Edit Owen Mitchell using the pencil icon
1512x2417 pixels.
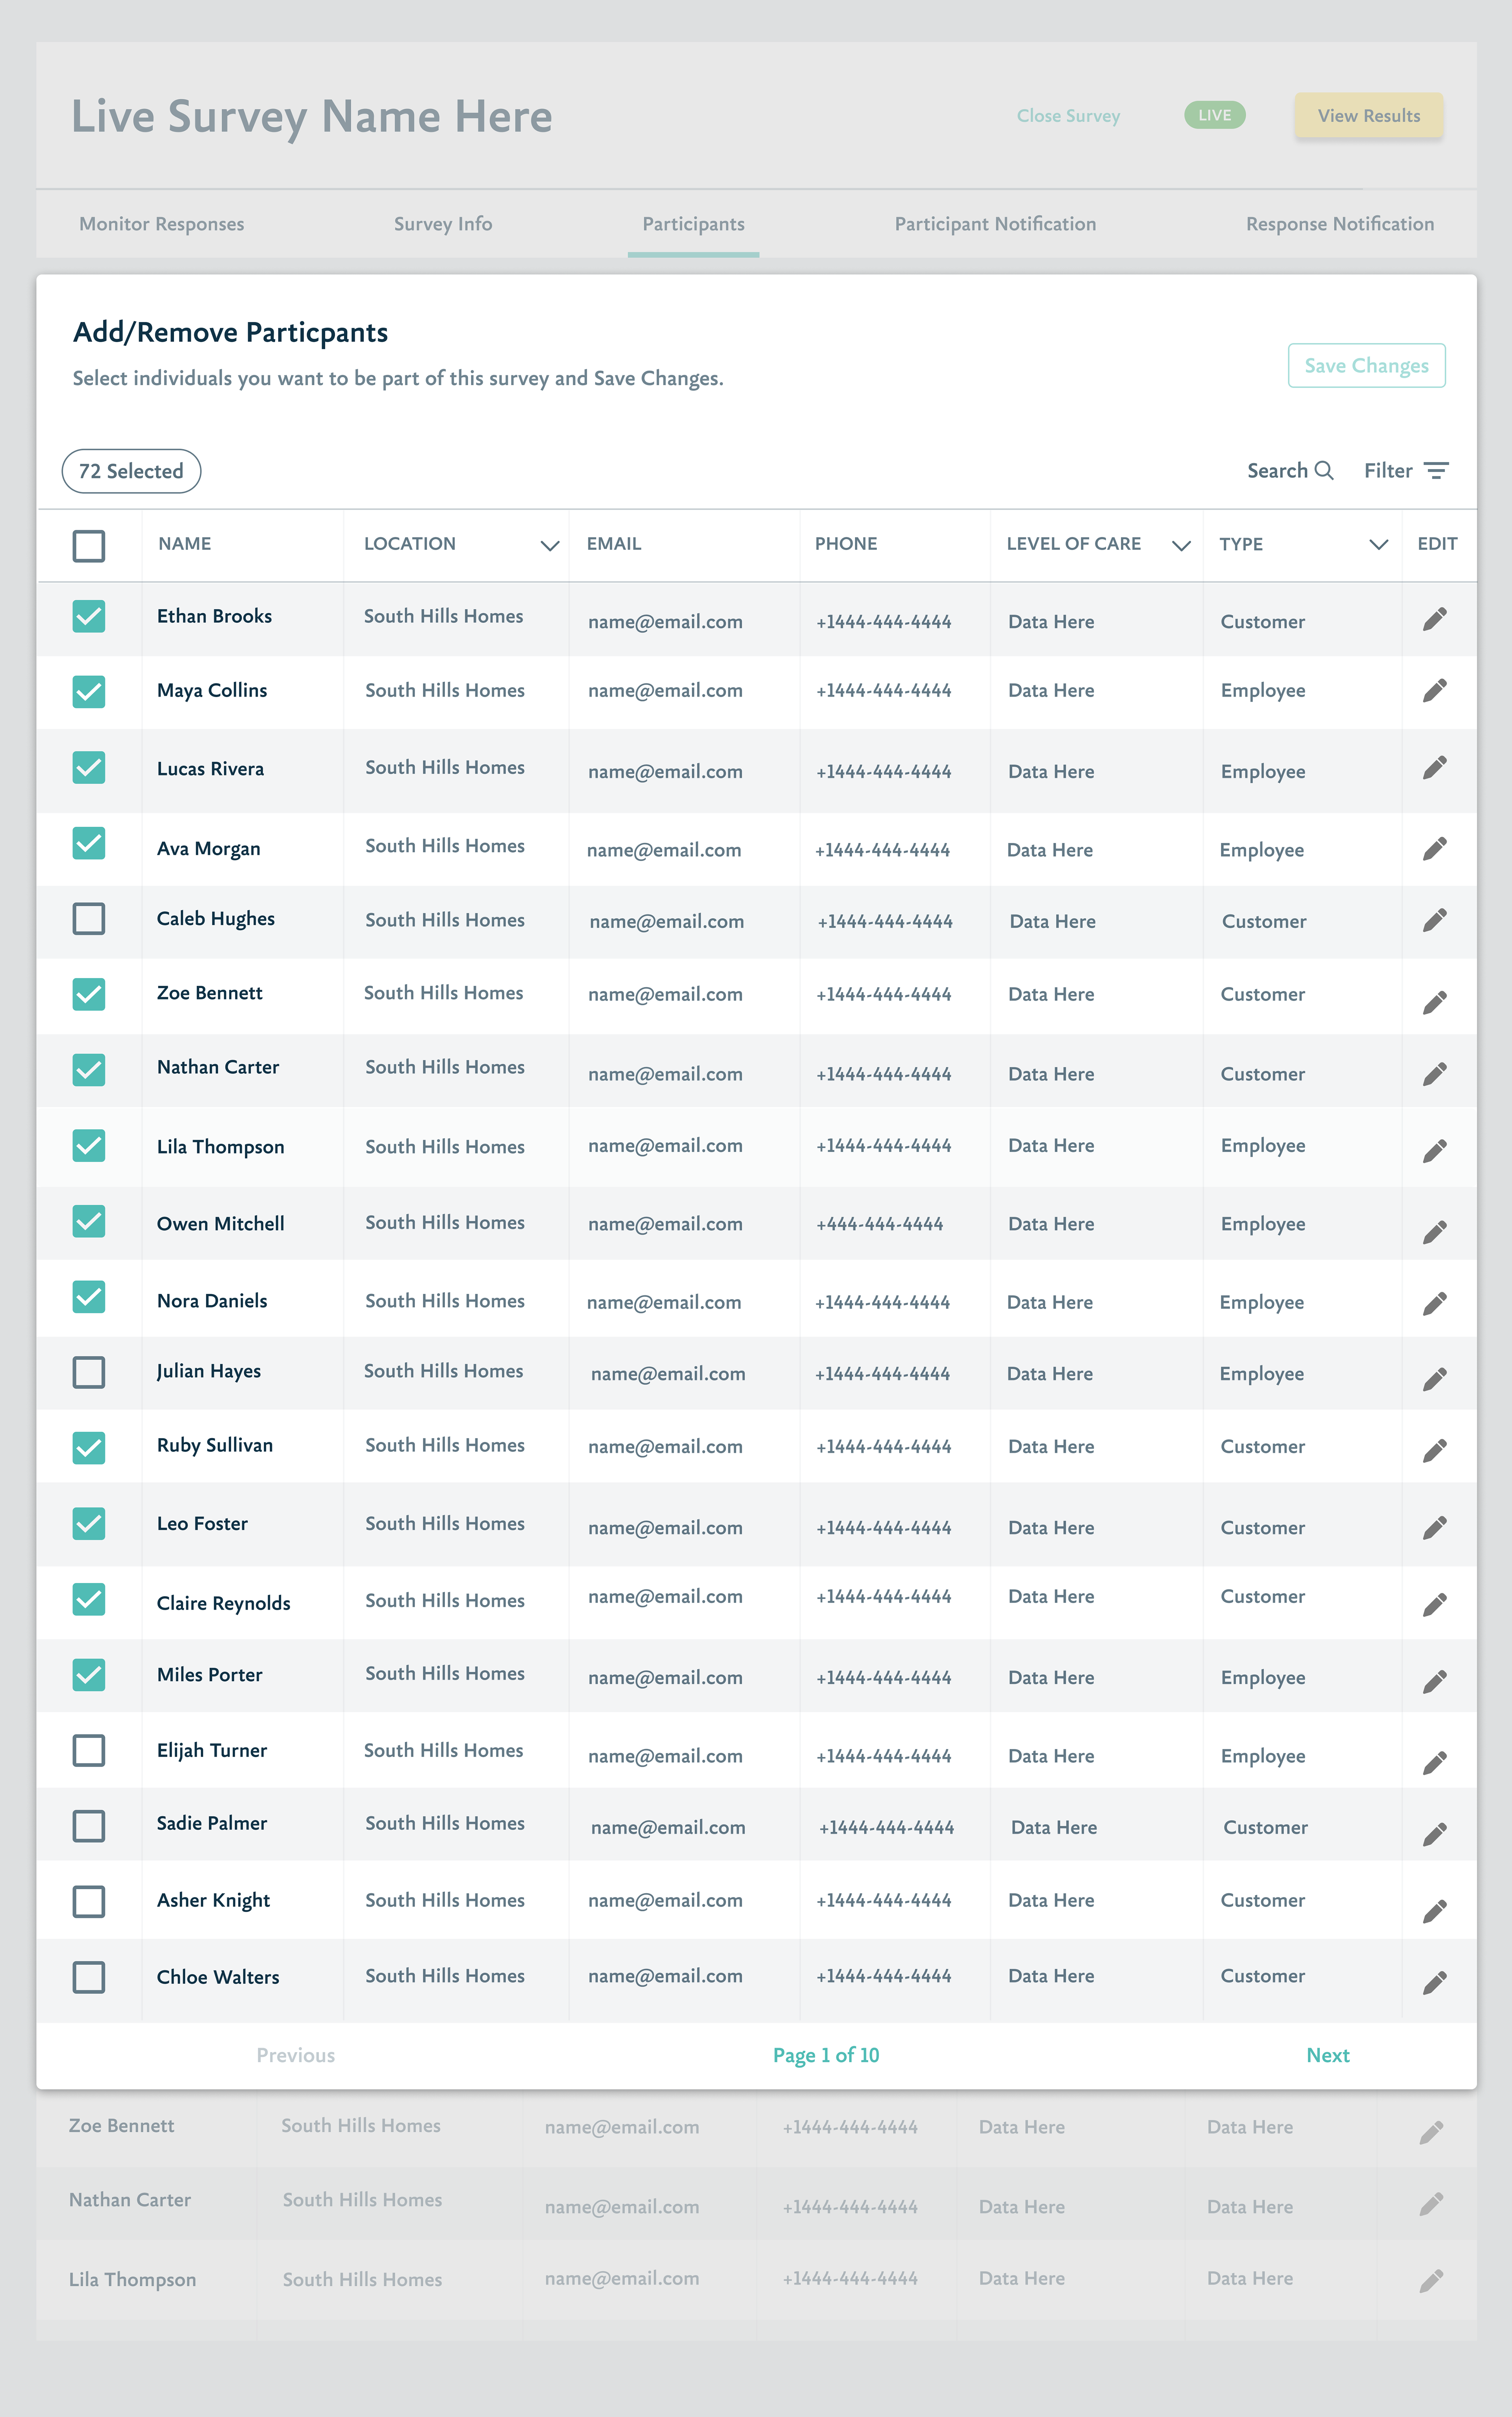(x=1434, y=1232)
